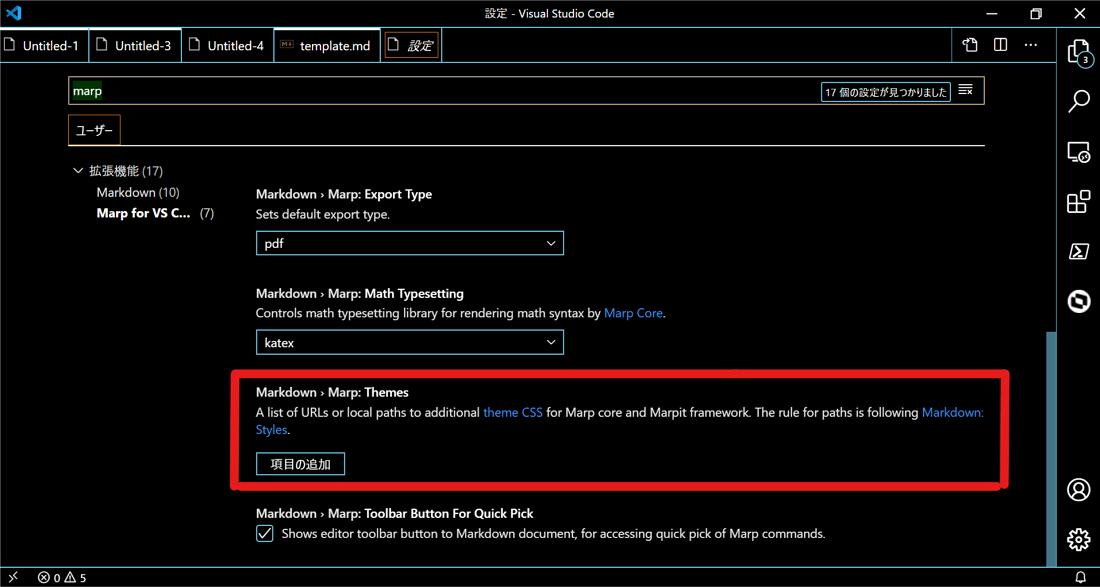Click the circular extension icon below PowerShell
Screen dimensions: 1100x587
(x=1079, y=302)
